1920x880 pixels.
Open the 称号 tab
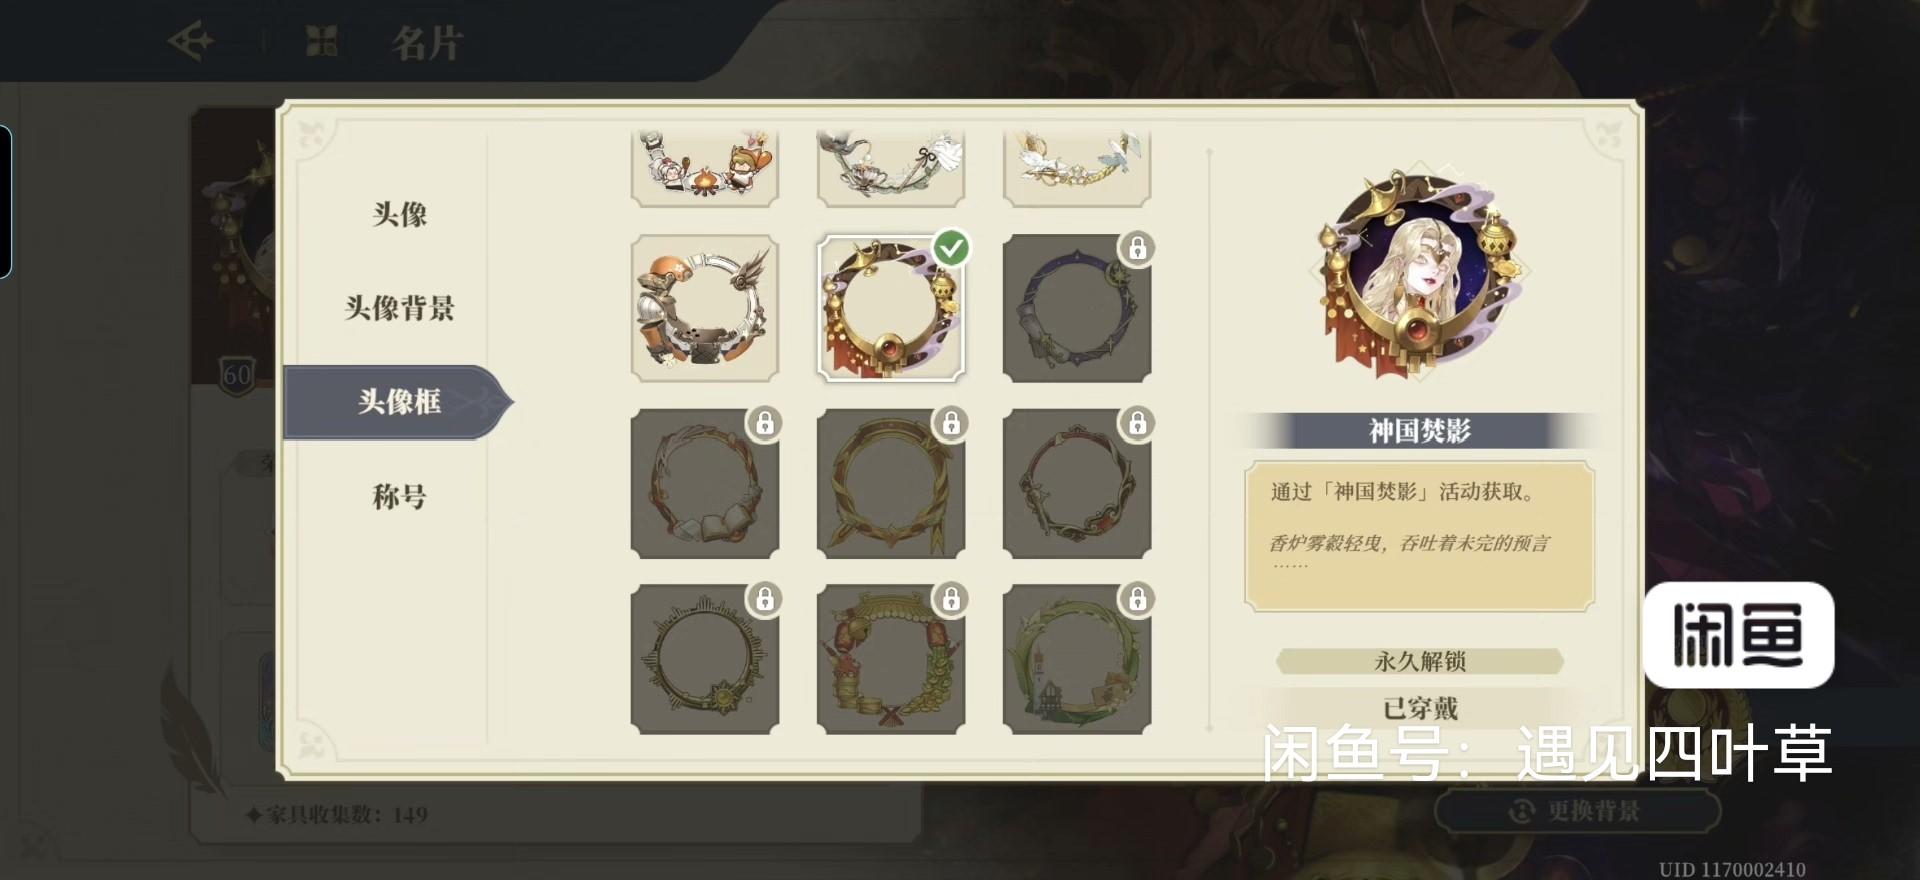399,496
